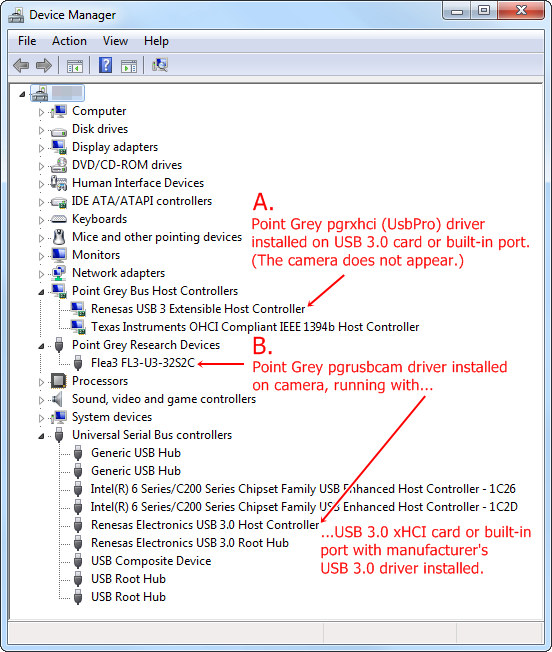Select Renesas Electronics USB 3.0 Root Hub
The width and height of the screenshot is (552, 652).
point(190,543)
